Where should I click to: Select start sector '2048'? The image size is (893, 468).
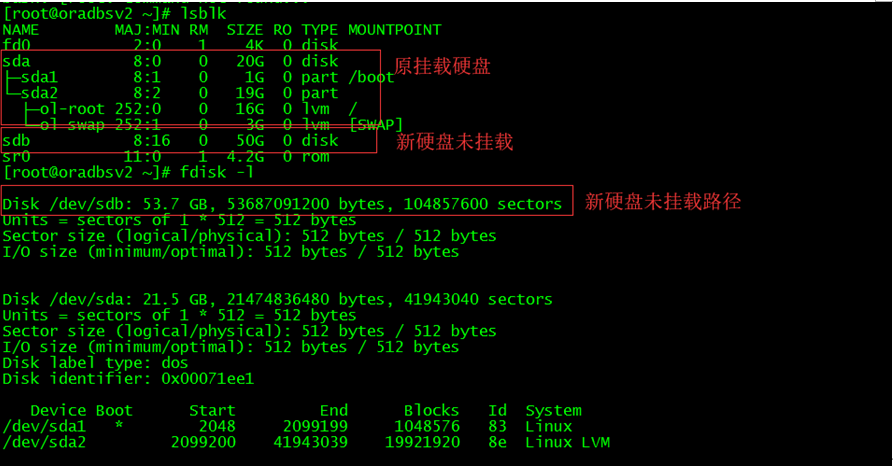[217, 426]
